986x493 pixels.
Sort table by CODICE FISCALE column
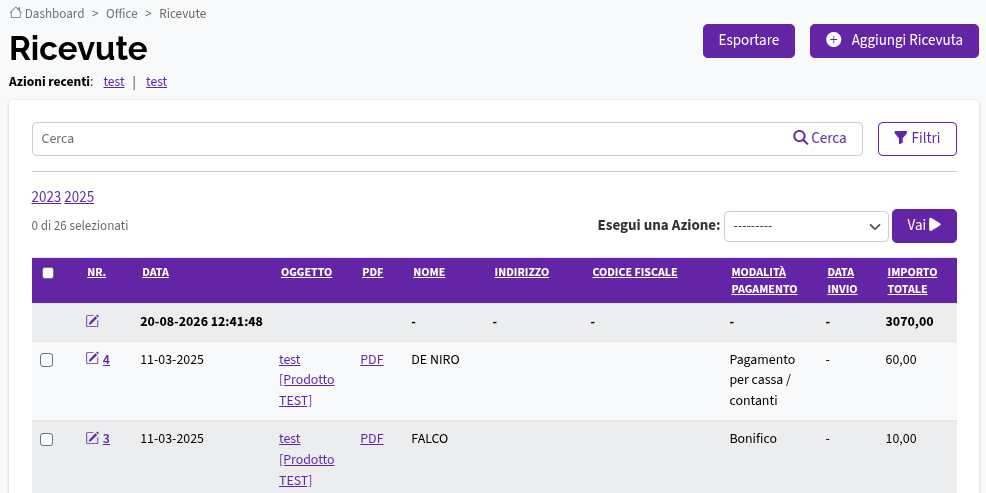(634, 272)
